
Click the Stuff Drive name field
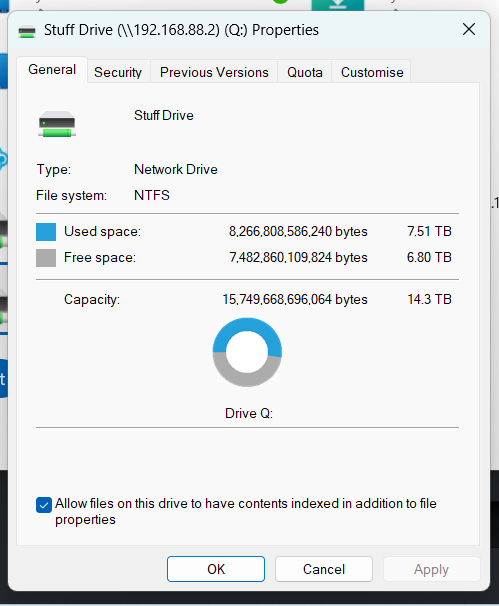pos(163,115)
